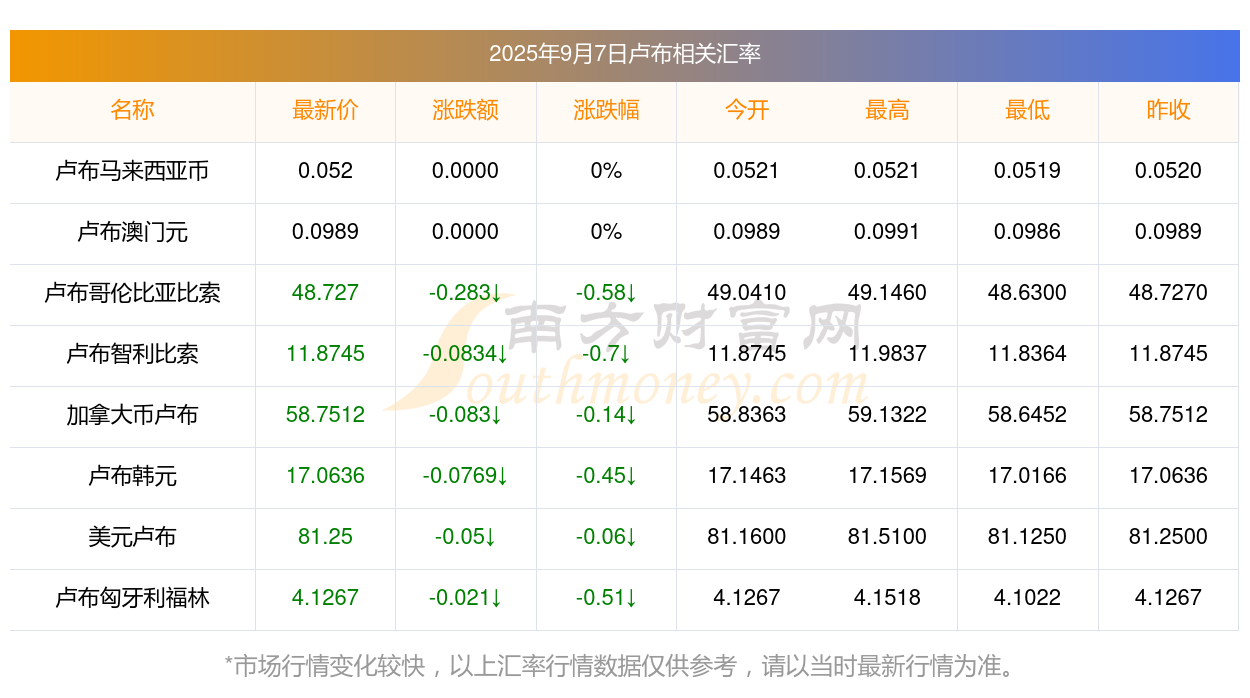Click low value '11.8364'
The height and width of the screenshot is (698, 1250).
1028,354
